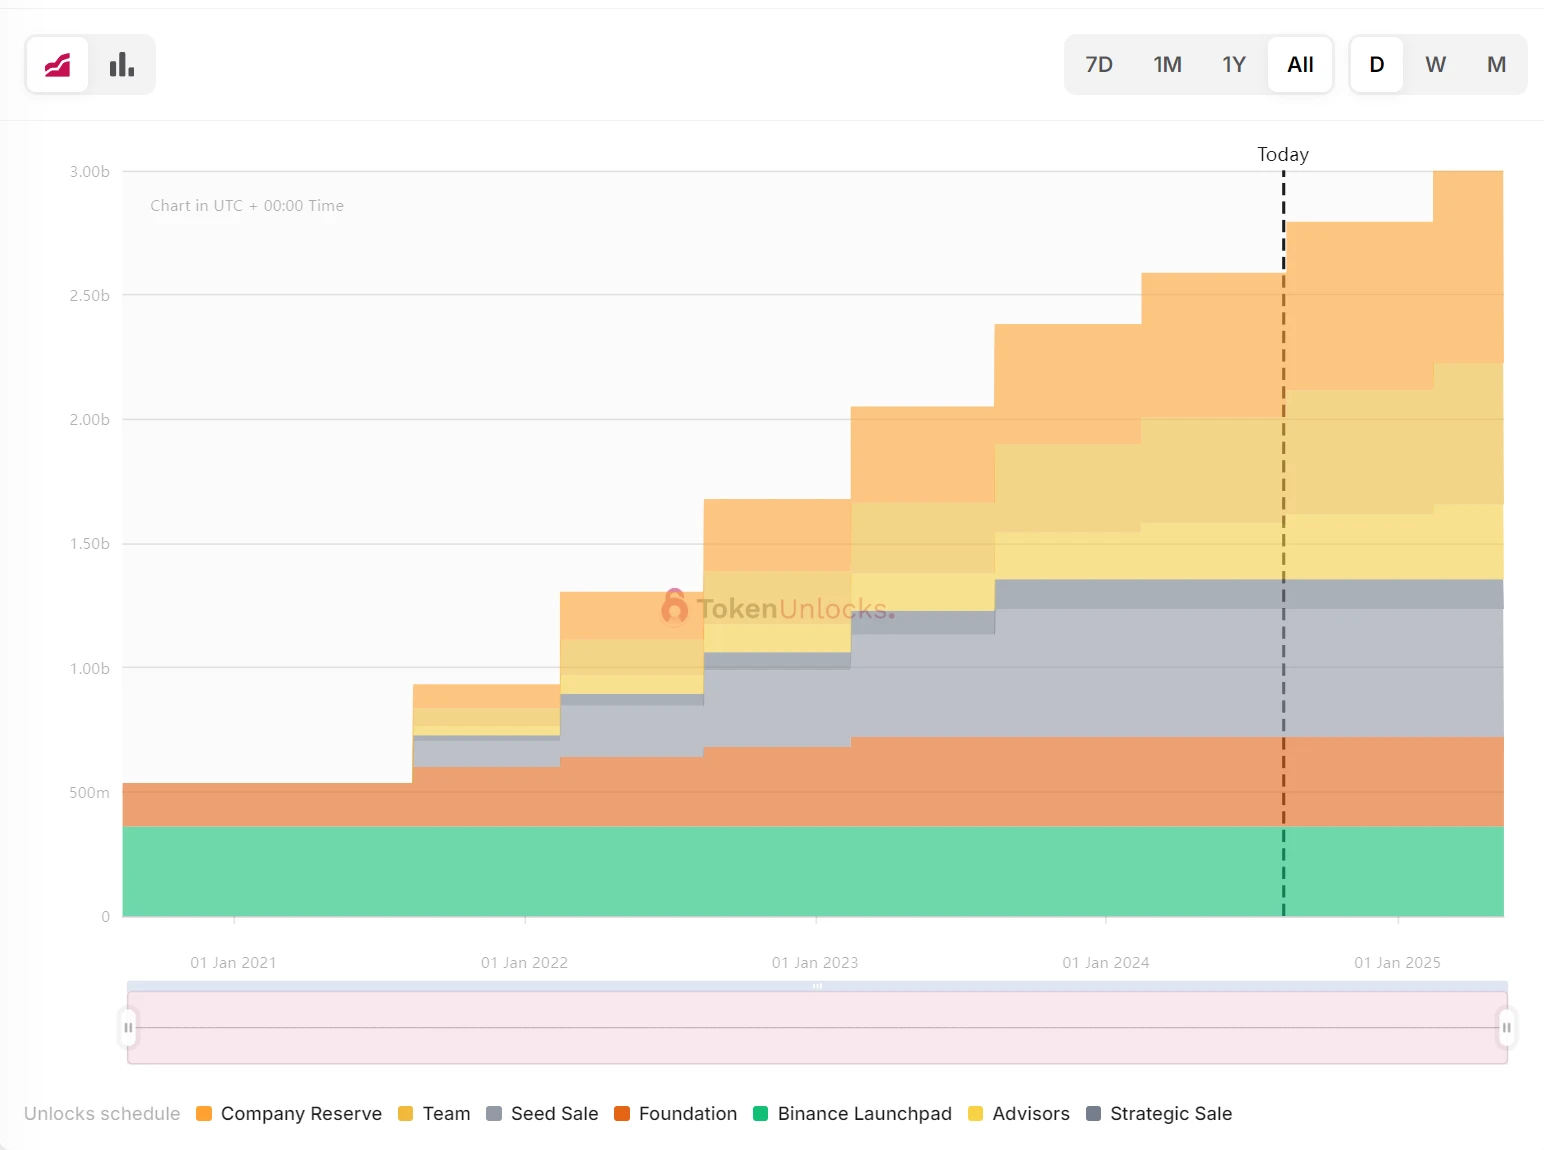Grab the right range slider handle
This screenshot has height=1150, width=1544.
(x=1506, y=1027)
